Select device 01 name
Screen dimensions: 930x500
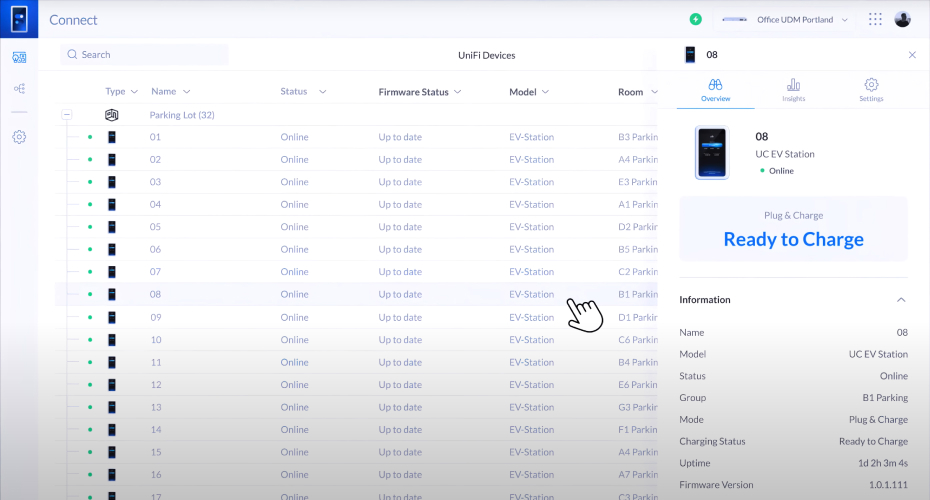pos(155,137)
